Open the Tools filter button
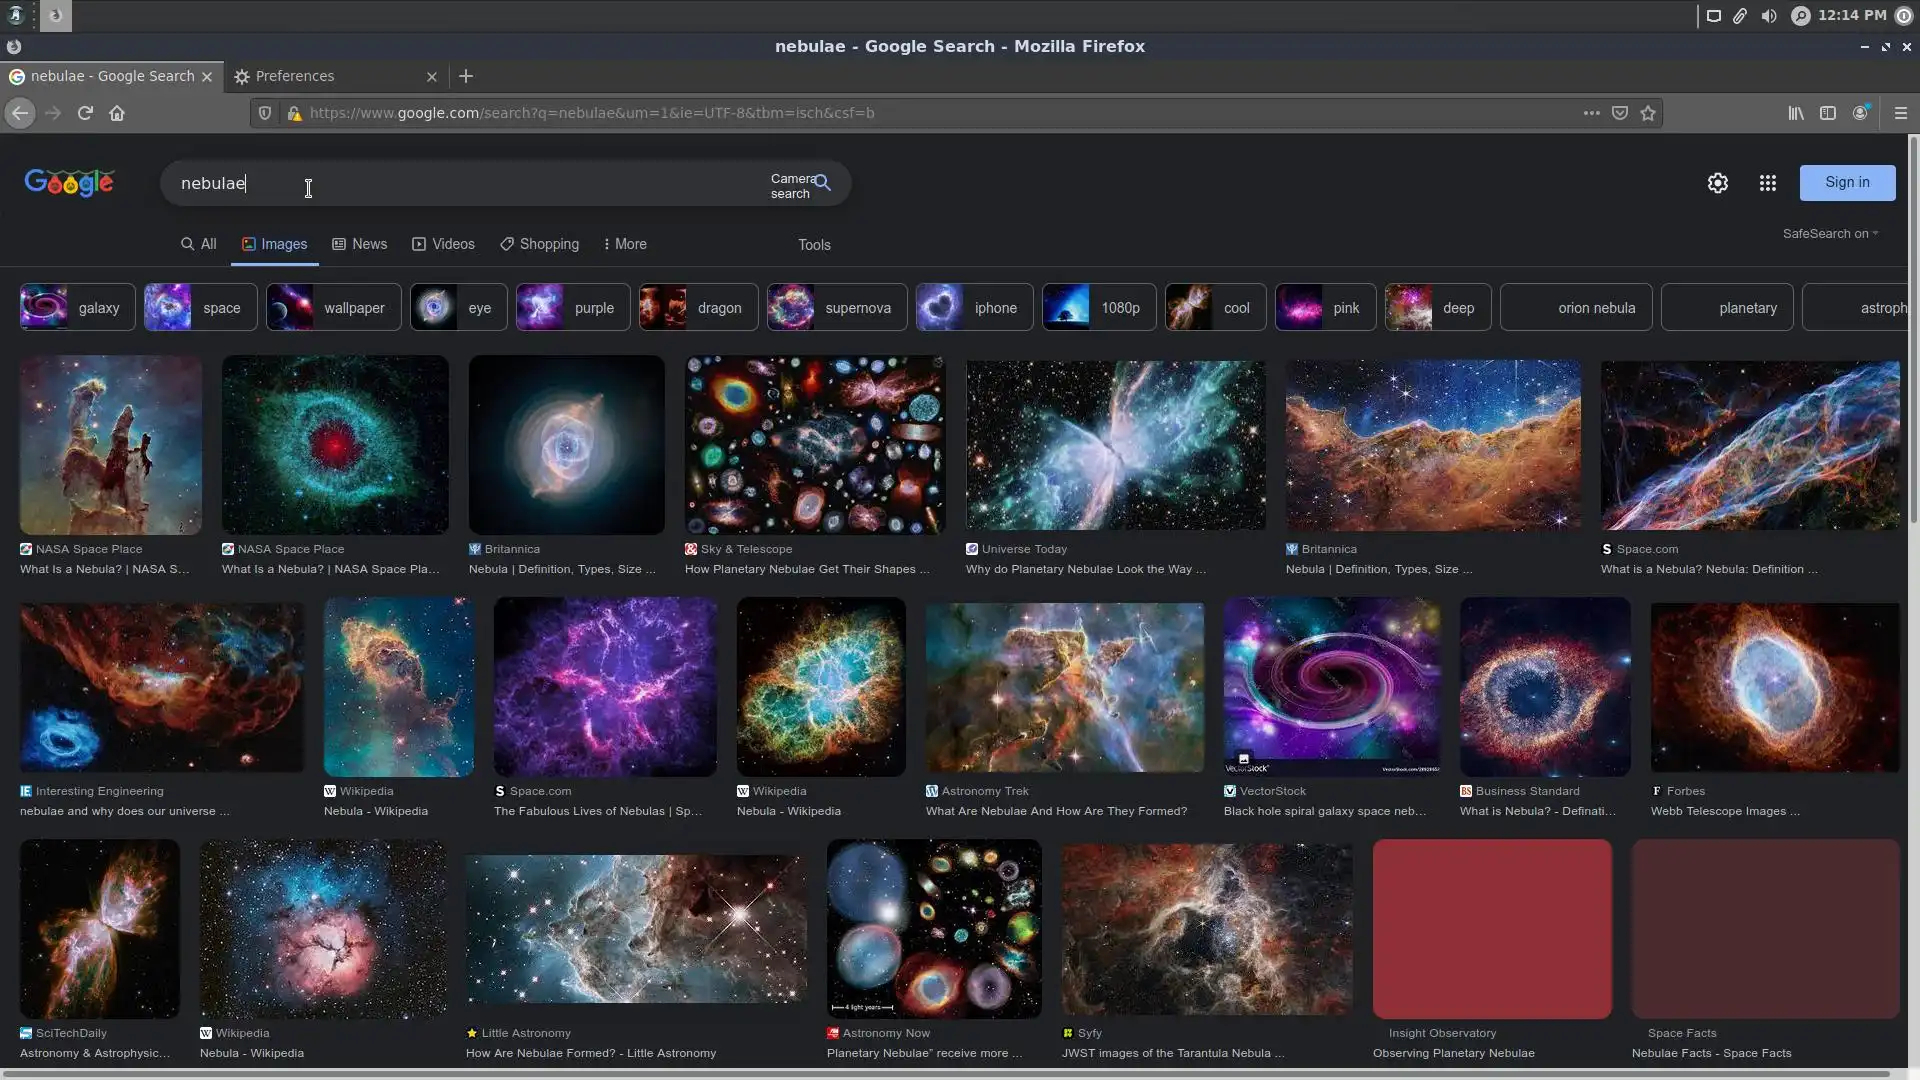This screenshot has width=1920, height=1080. (814, 245)
